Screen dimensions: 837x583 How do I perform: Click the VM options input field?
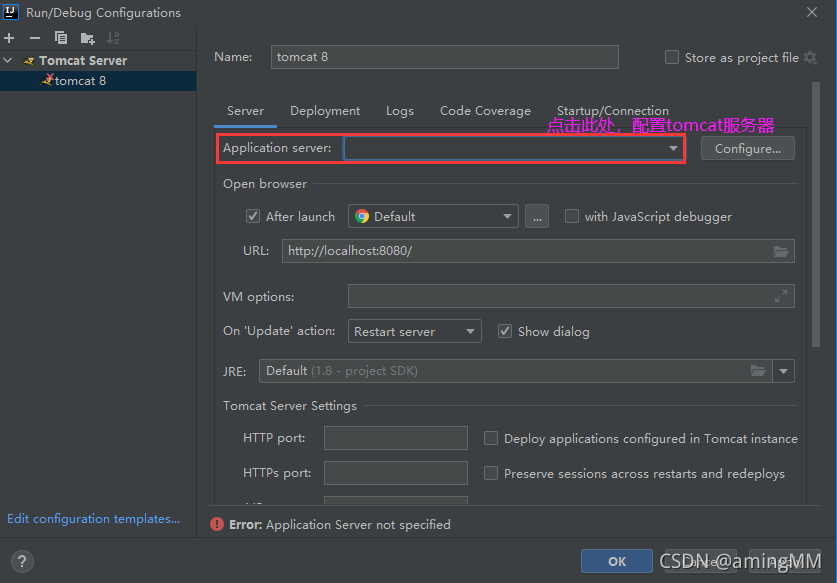coord(571,296)
